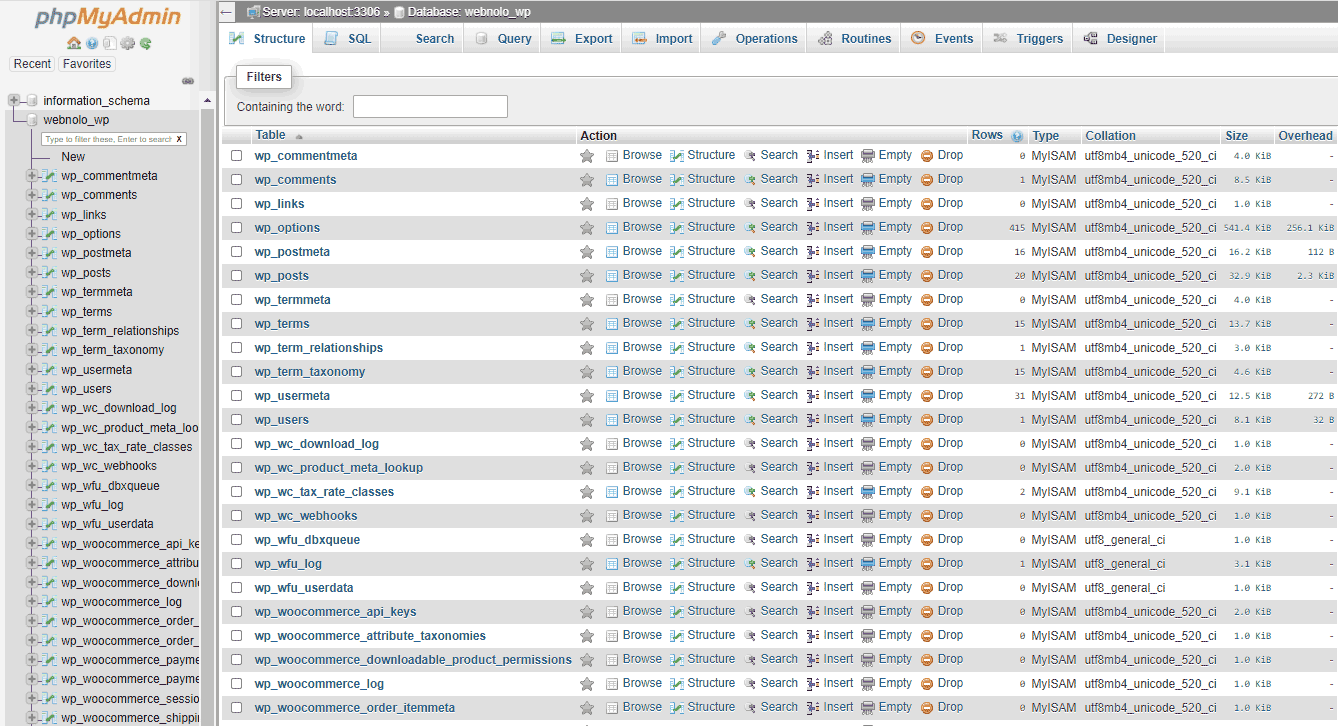The width and height of the screenshot is (1338, 726).
Task: Open the Import tab
Action: [x=661, y=39]
